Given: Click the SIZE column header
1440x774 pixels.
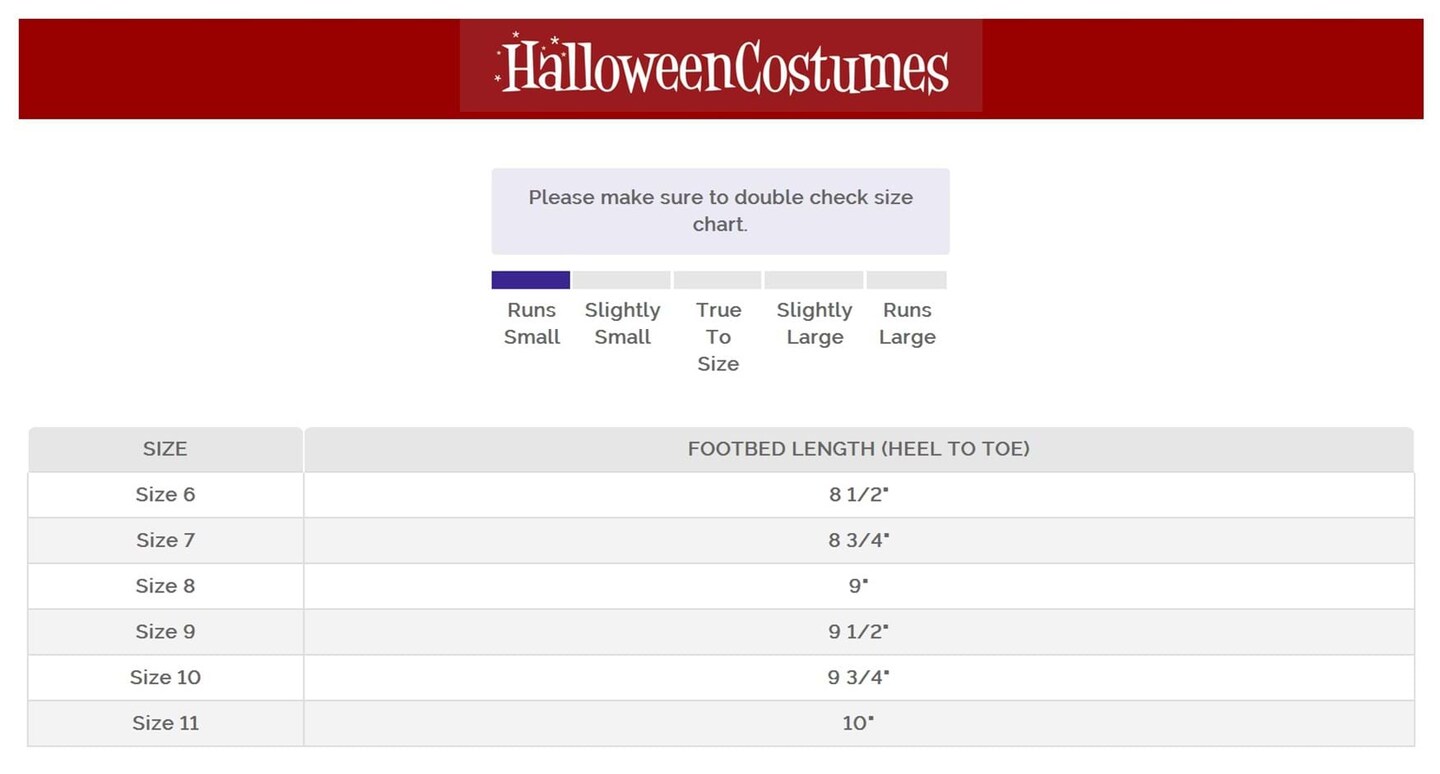Looking at the screenshot, I should point(165,449).
